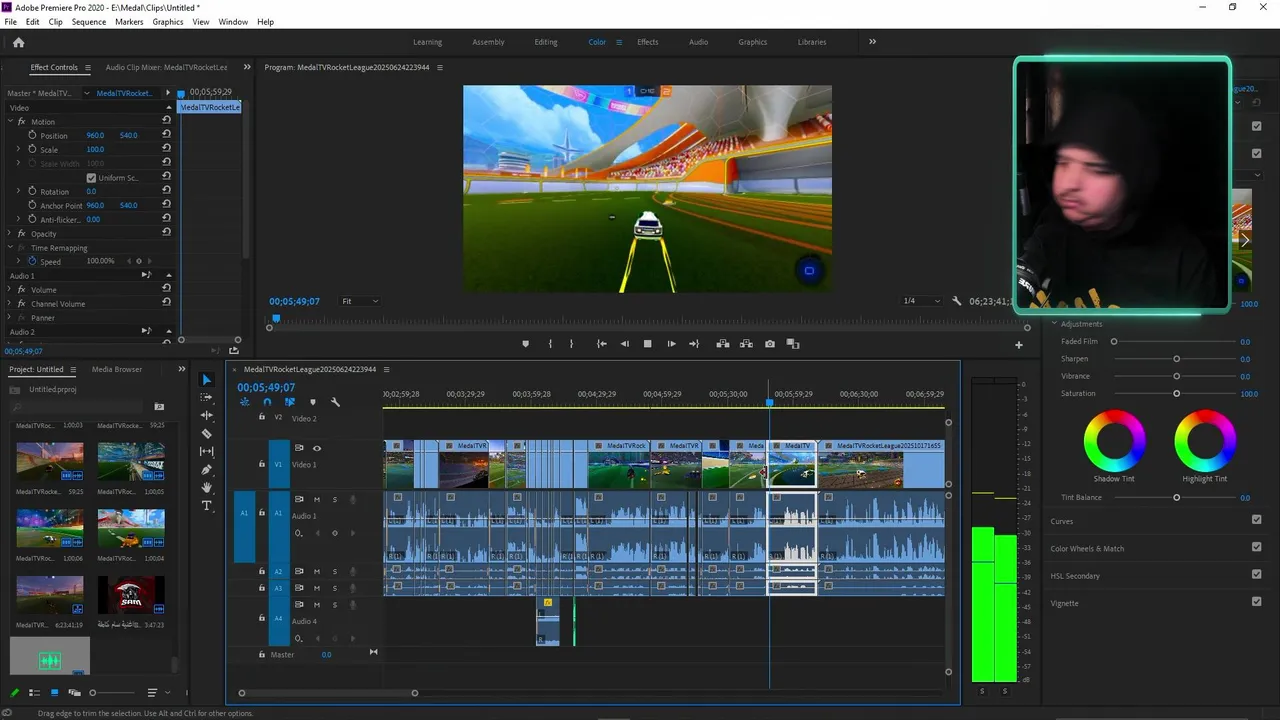Select the Pen tool

coord(207,470)
